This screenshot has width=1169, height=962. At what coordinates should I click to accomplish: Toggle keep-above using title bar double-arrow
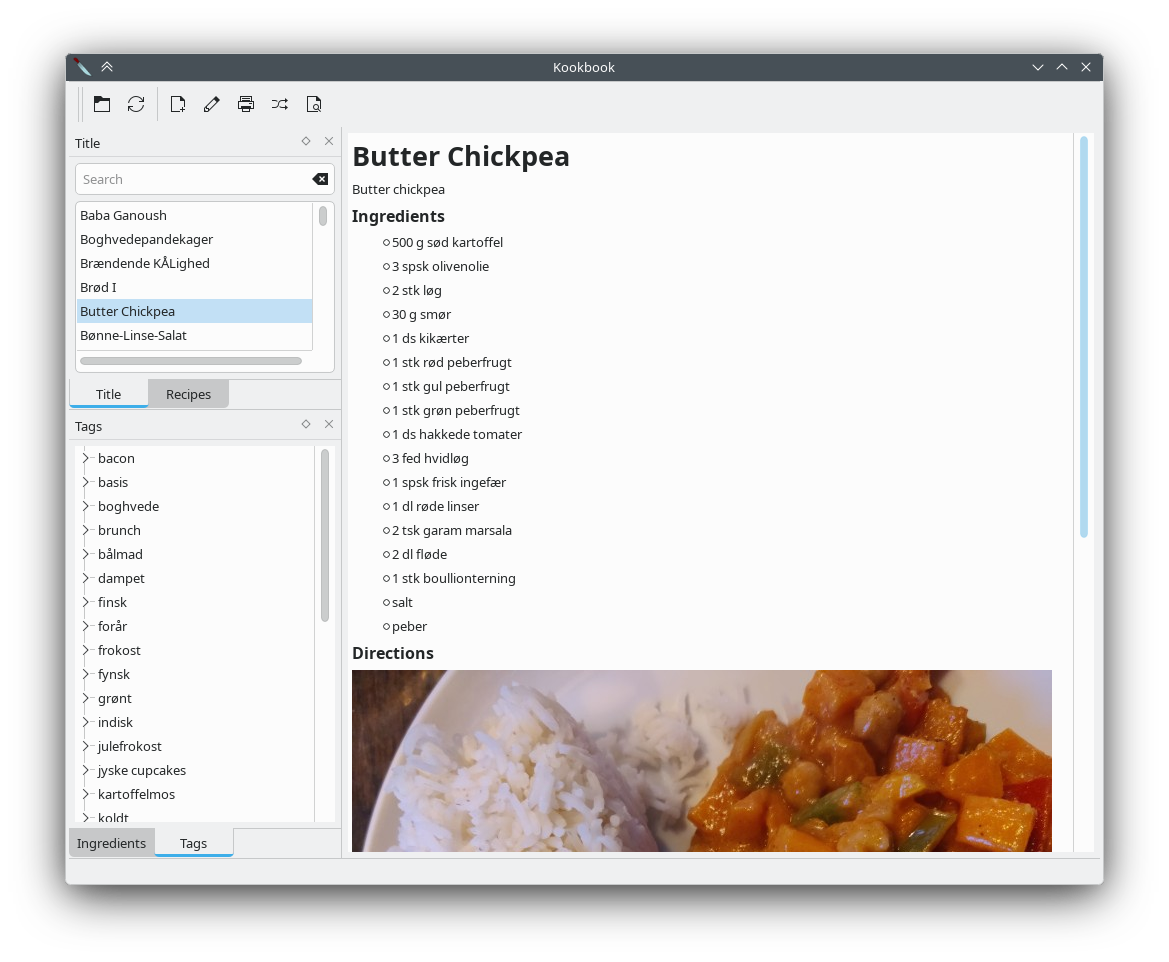[107, 67]
